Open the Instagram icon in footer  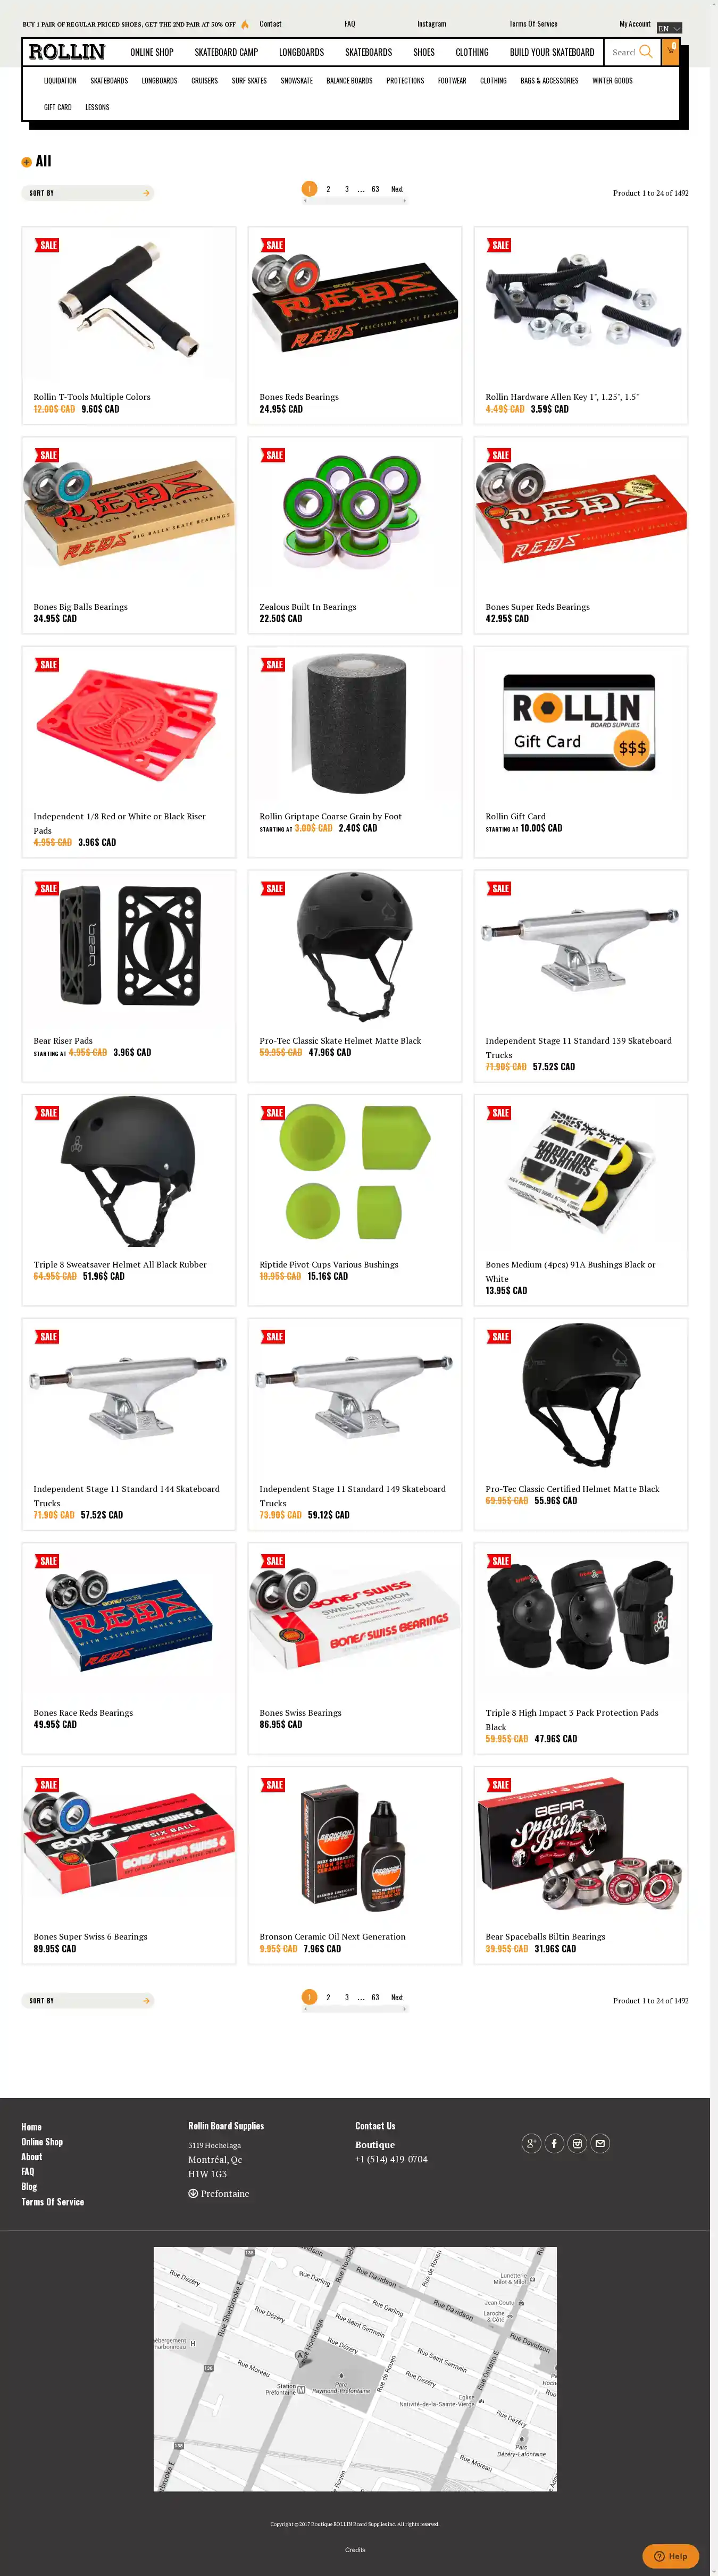pyautogui.click(x=577, y=2143)
